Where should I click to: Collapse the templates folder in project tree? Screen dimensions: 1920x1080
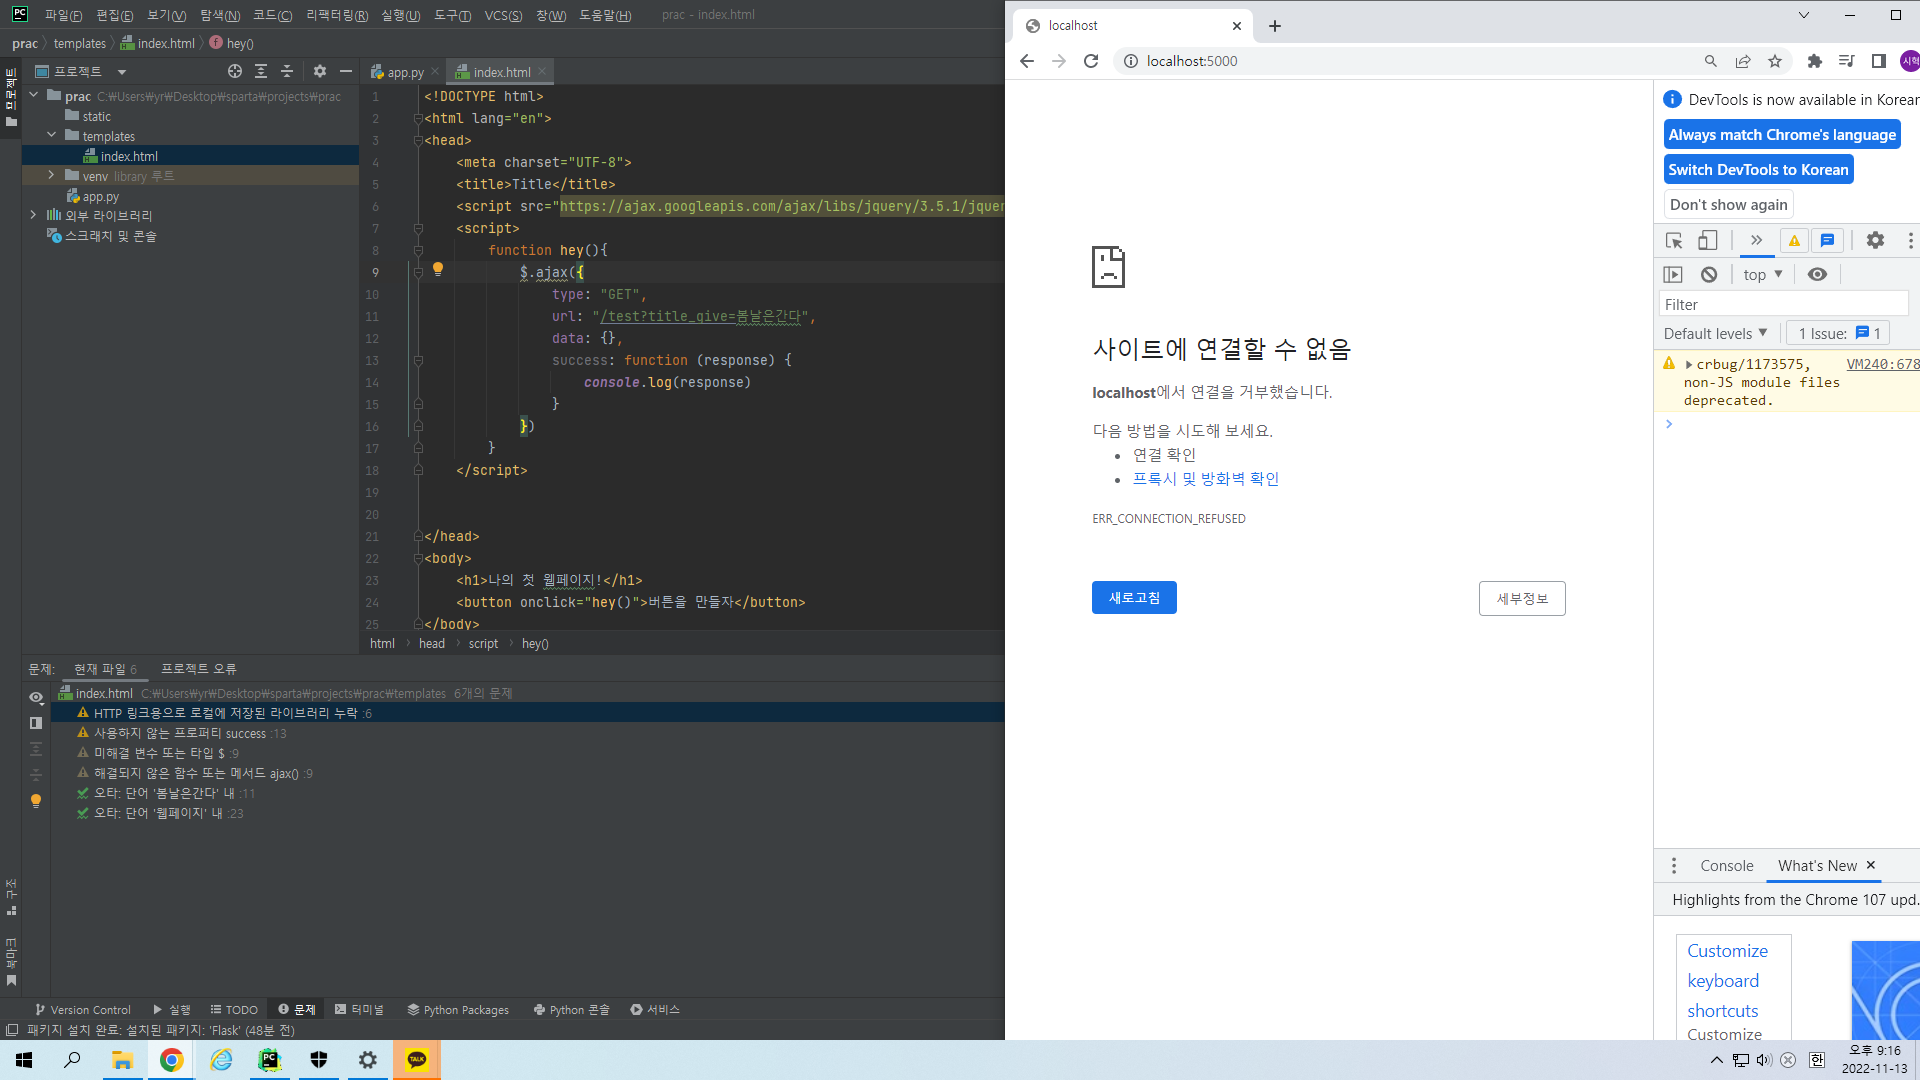[x=51, y=135]
